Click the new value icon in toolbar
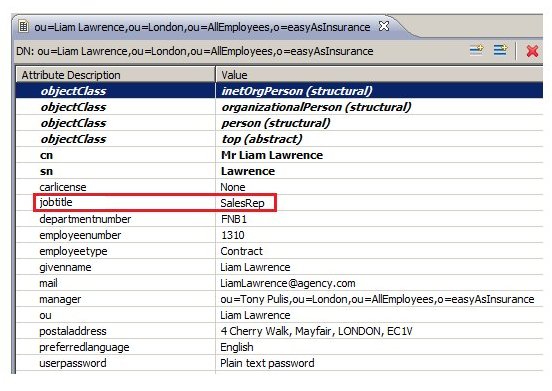 click(x=500, y=50)
